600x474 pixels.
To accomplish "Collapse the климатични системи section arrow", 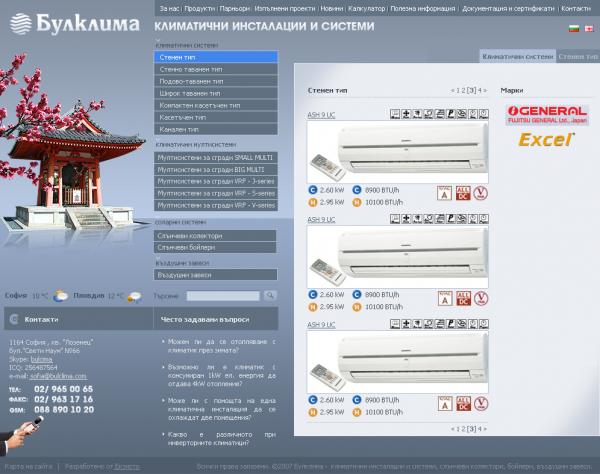I will [158, 40].
